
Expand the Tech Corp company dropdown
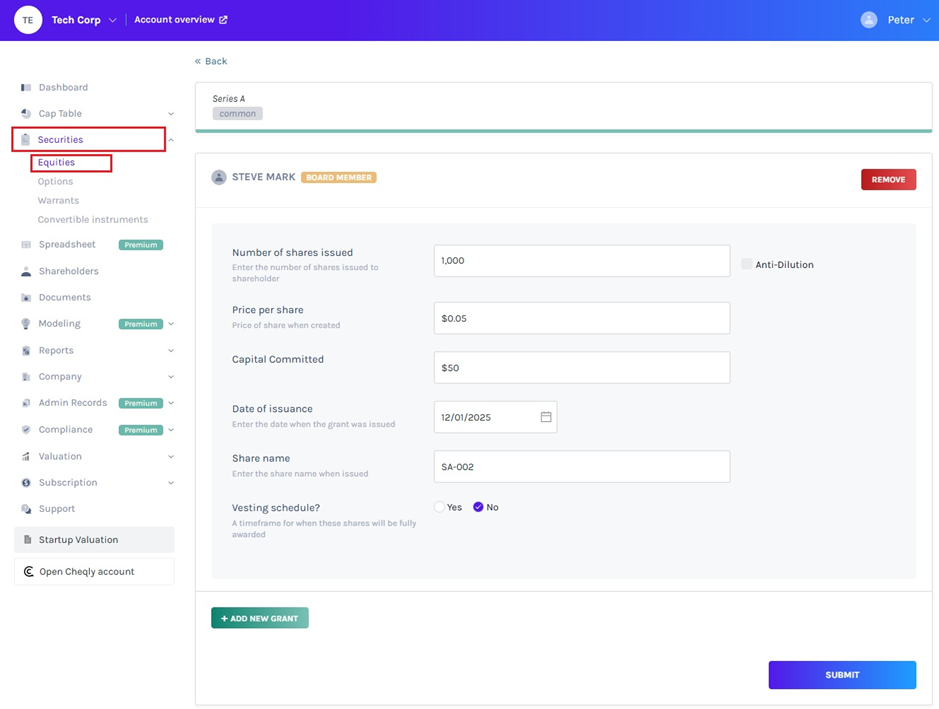pyautogui.click(x=112, y=20)
